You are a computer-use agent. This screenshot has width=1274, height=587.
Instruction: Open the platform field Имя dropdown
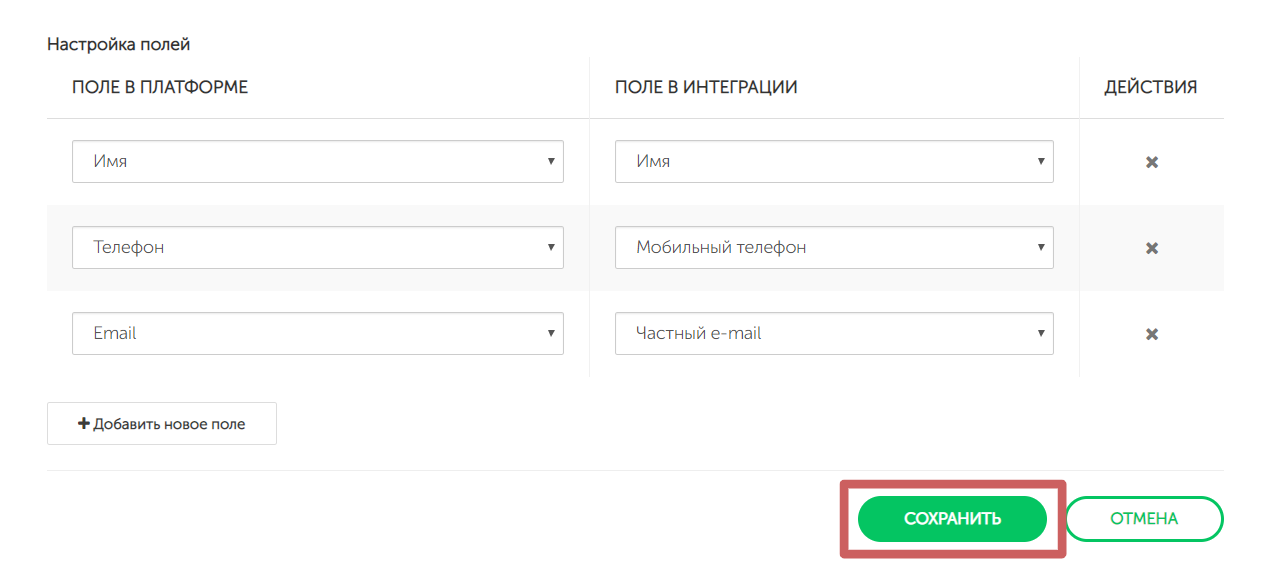pos(317,161)
